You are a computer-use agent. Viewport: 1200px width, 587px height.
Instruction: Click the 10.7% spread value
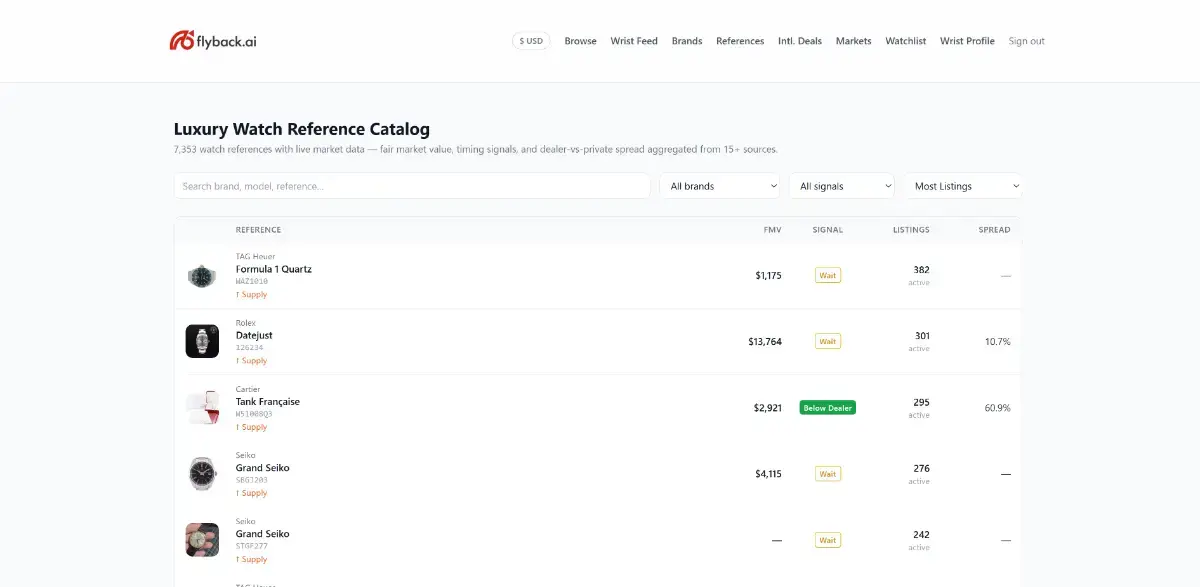(x=997, y=342)
